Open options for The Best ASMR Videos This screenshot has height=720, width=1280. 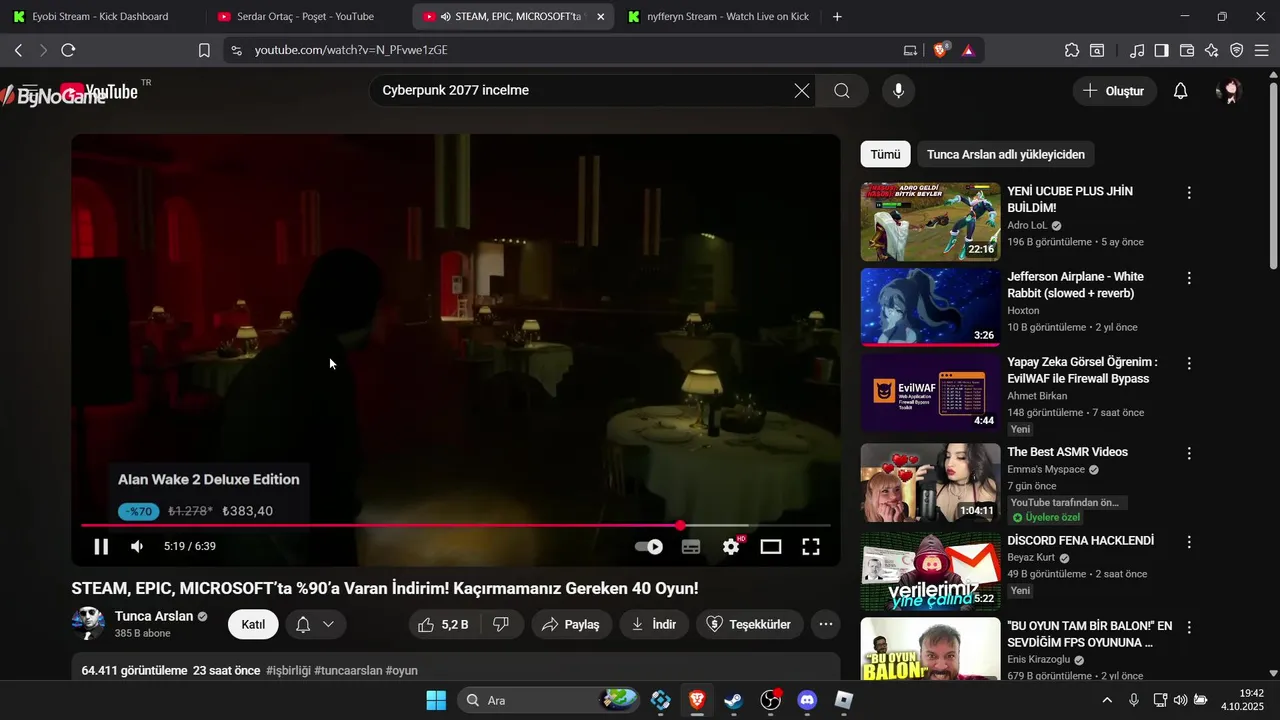(1189, 453)
